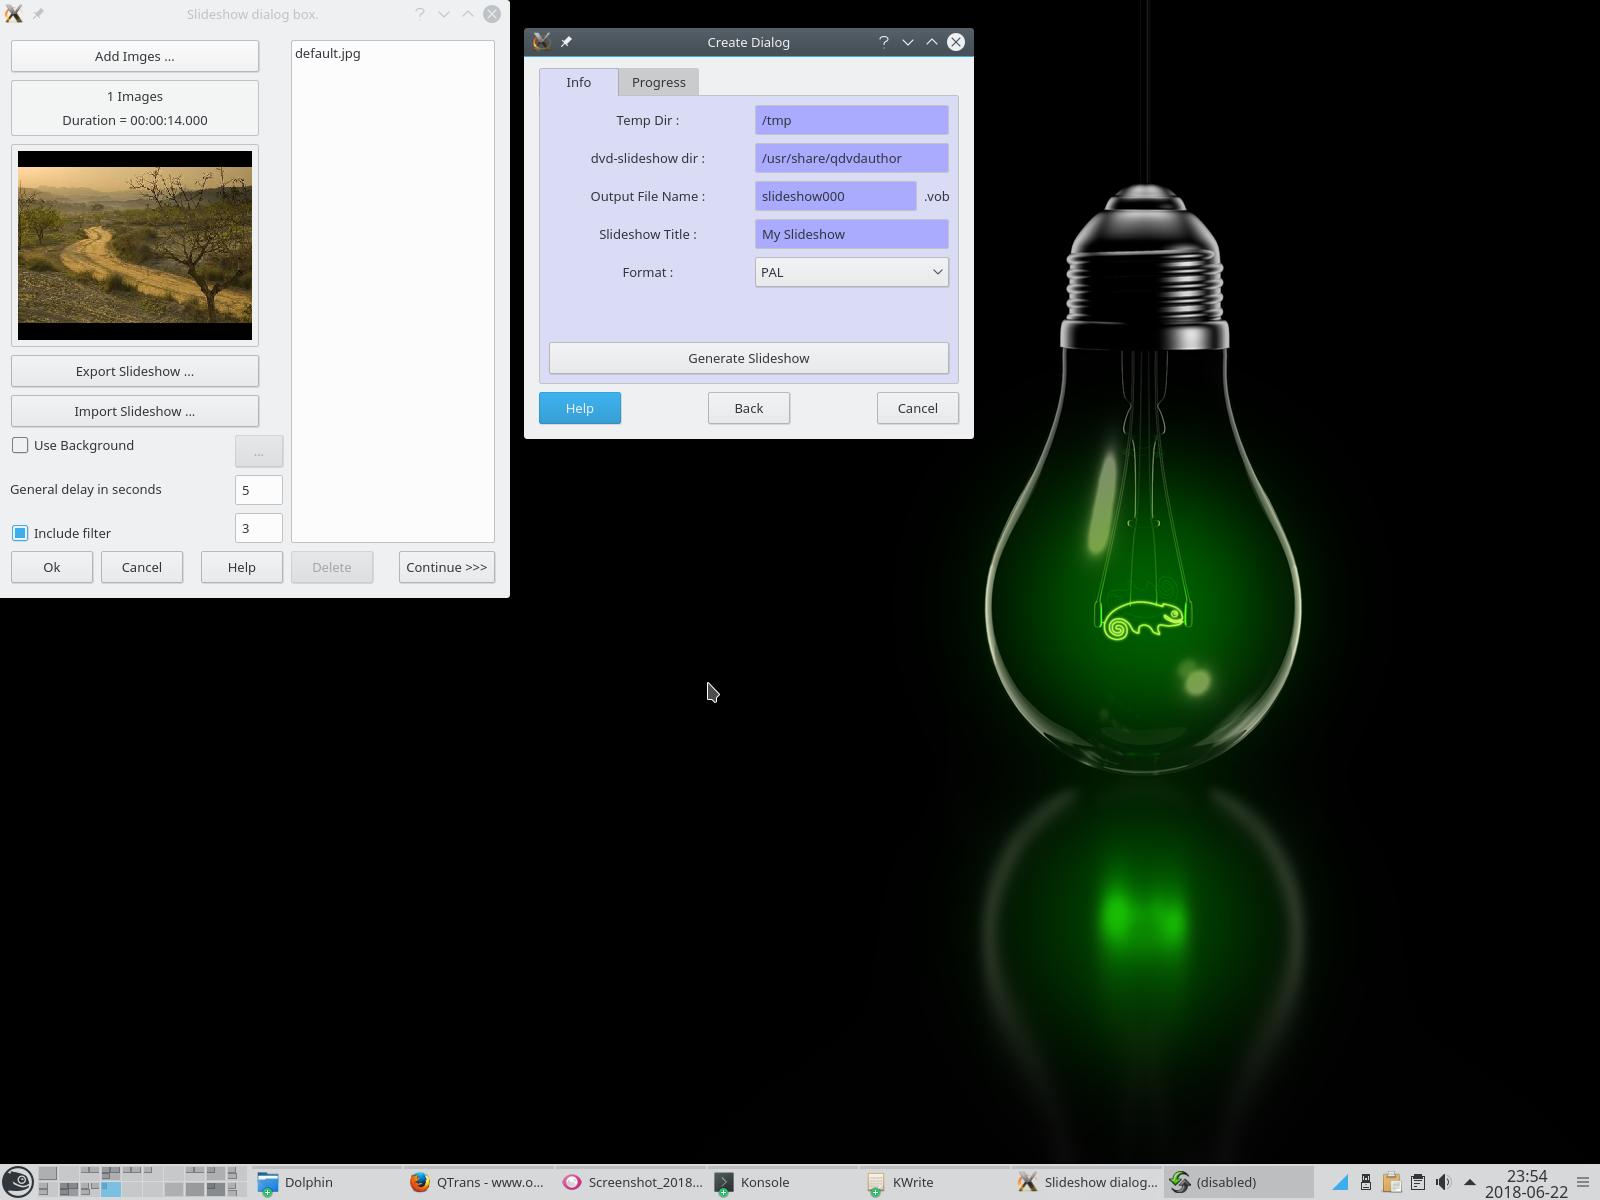The height and width of the screenshot is (1200, 1600).
Task: Click the pin icon in Create Dialog titlebar
Action: 566,42
